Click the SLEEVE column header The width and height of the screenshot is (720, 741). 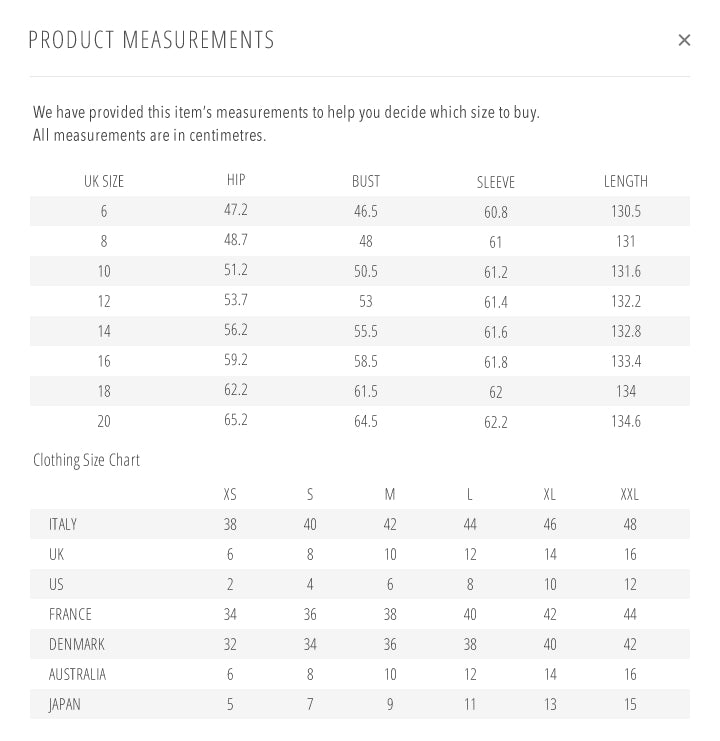pos(496,182)
